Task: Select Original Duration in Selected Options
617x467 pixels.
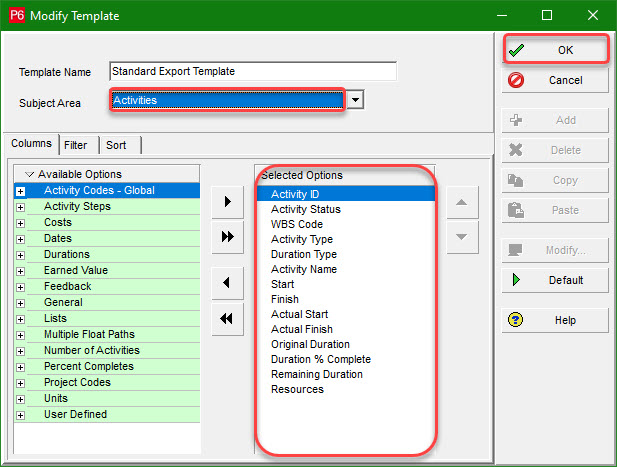Action: (x=346, y=344)
